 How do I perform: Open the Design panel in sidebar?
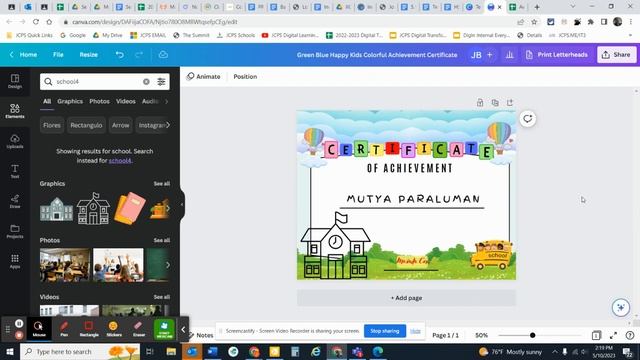(15, 81)
